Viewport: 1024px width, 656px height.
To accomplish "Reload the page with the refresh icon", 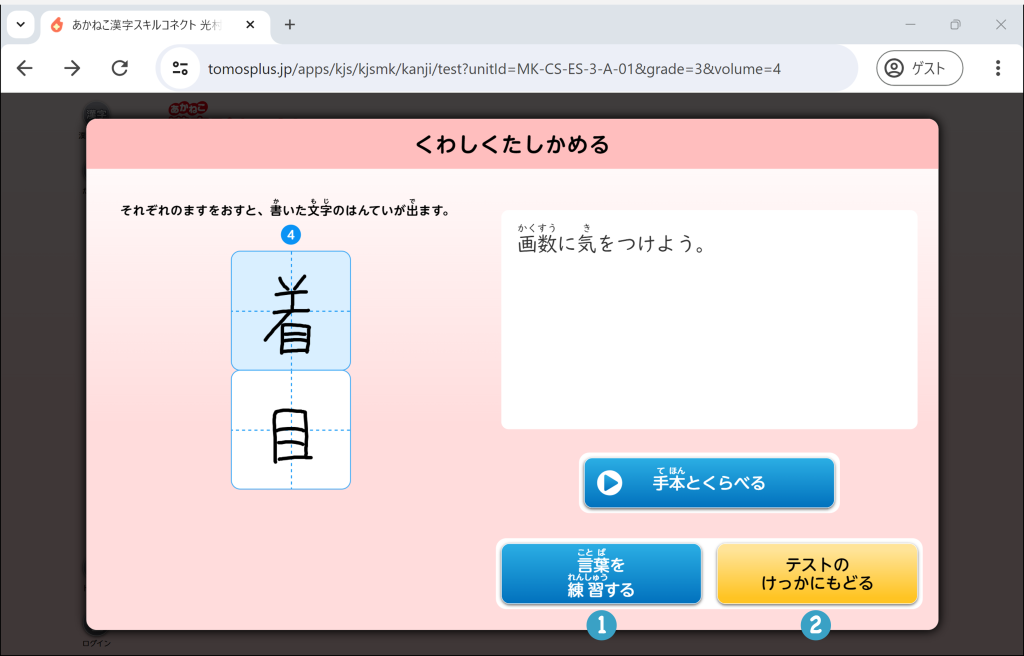I will pyautogui.click(x=120, y=68).
